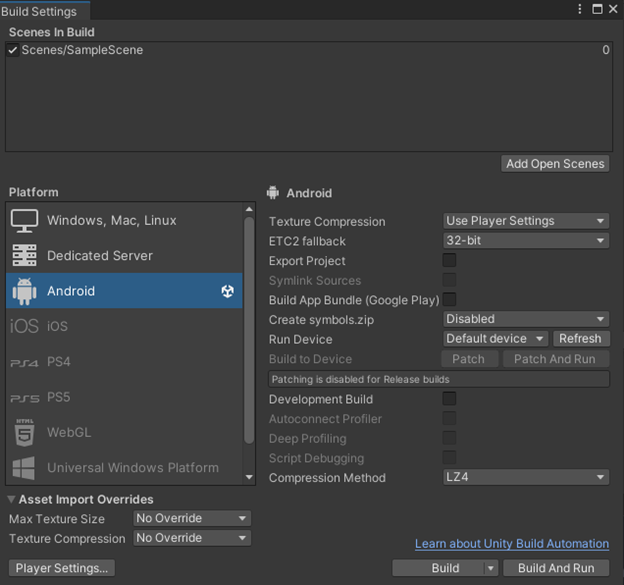Select the WebGL HTML5 icon
Image resolution: width=624 pixels, height=585 pixels.
24,433
